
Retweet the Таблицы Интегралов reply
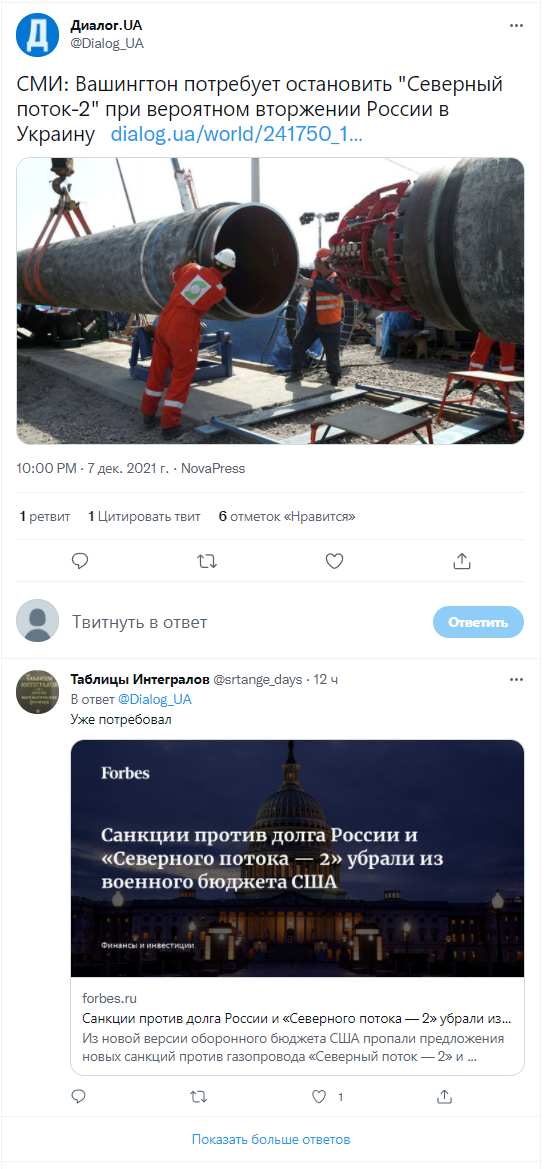tap(198, 1096)
